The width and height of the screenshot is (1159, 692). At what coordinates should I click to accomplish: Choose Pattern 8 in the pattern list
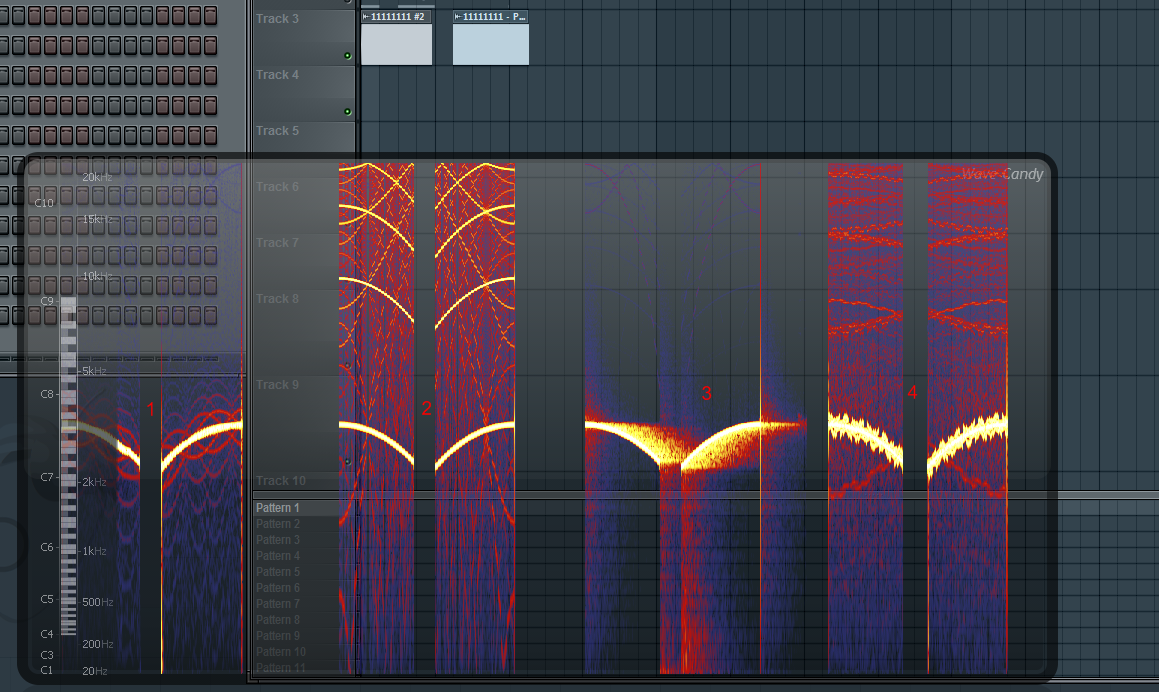305,620
